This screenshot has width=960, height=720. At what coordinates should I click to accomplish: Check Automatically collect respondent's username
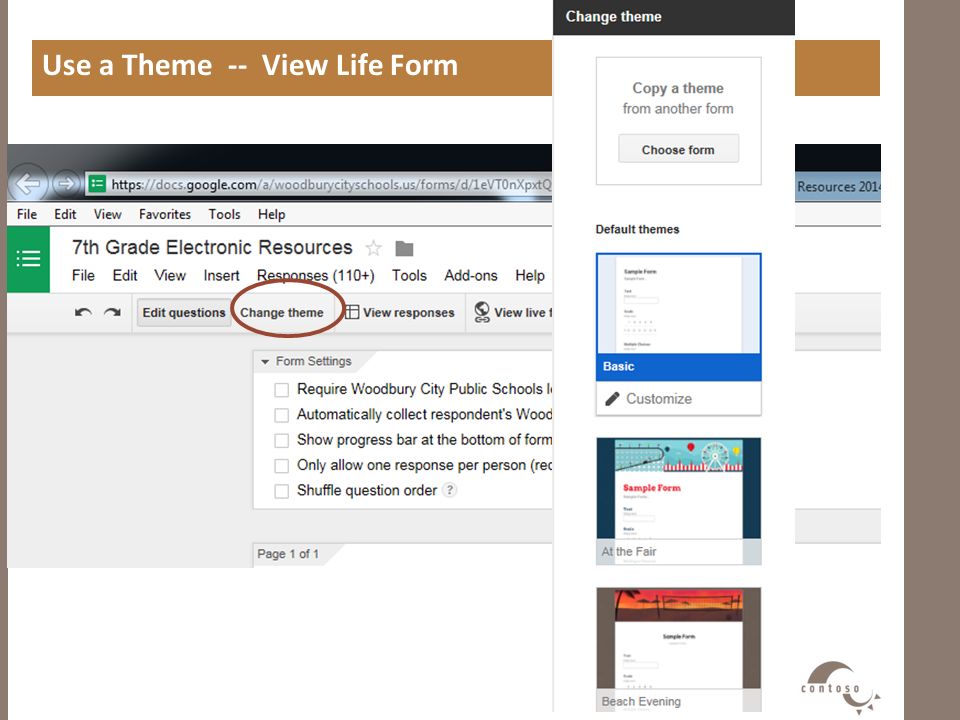point(282,415)
